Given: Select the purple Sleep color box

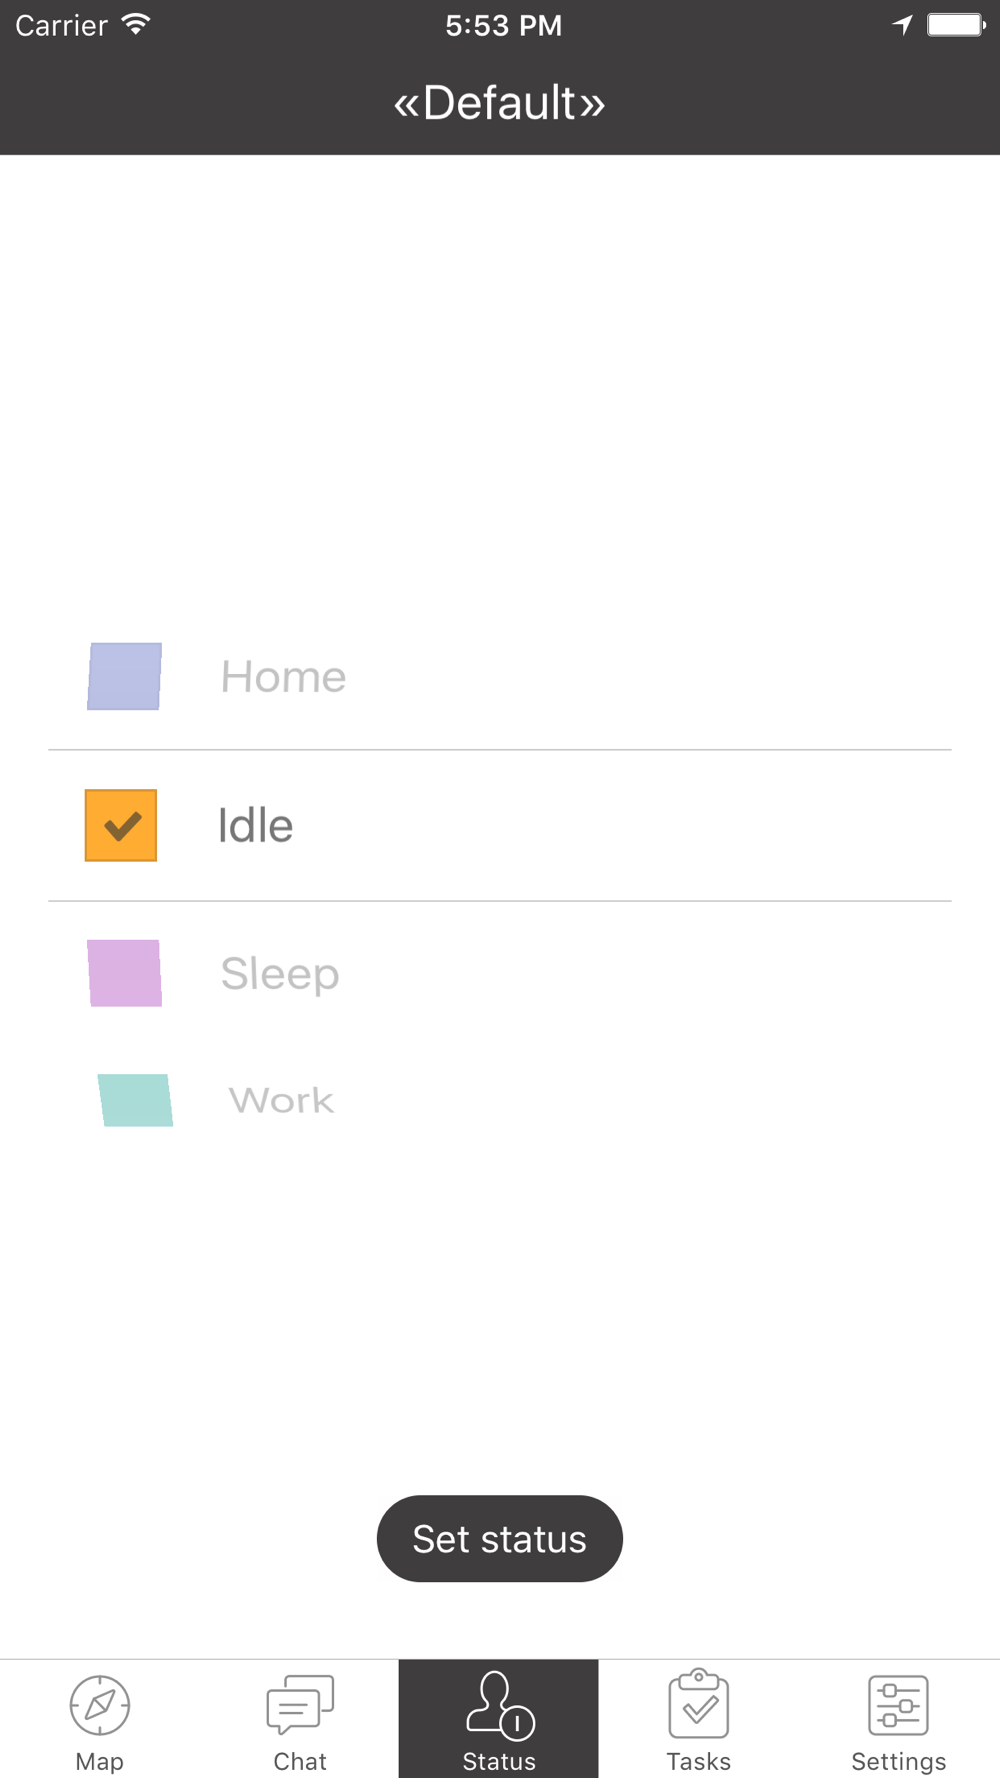Looking at the screenshot, I should pyautogui.click(x=124, y=973).
